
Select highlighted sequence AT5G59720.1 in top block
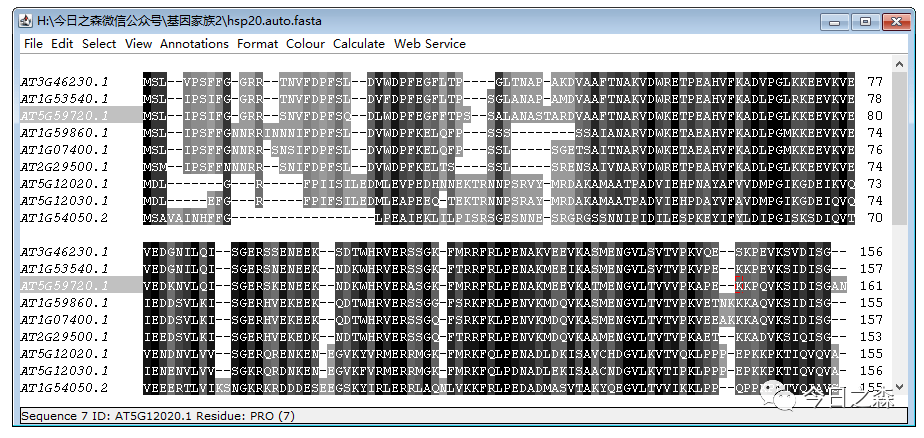(x=65, y=116)
